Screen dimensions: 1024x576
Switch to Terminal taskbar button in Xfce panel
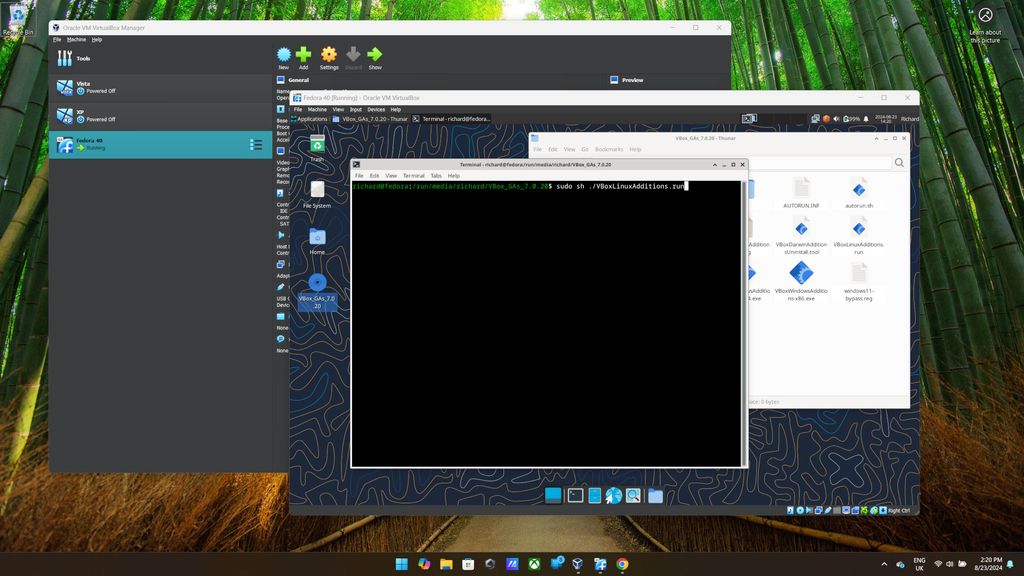[451, 119]
